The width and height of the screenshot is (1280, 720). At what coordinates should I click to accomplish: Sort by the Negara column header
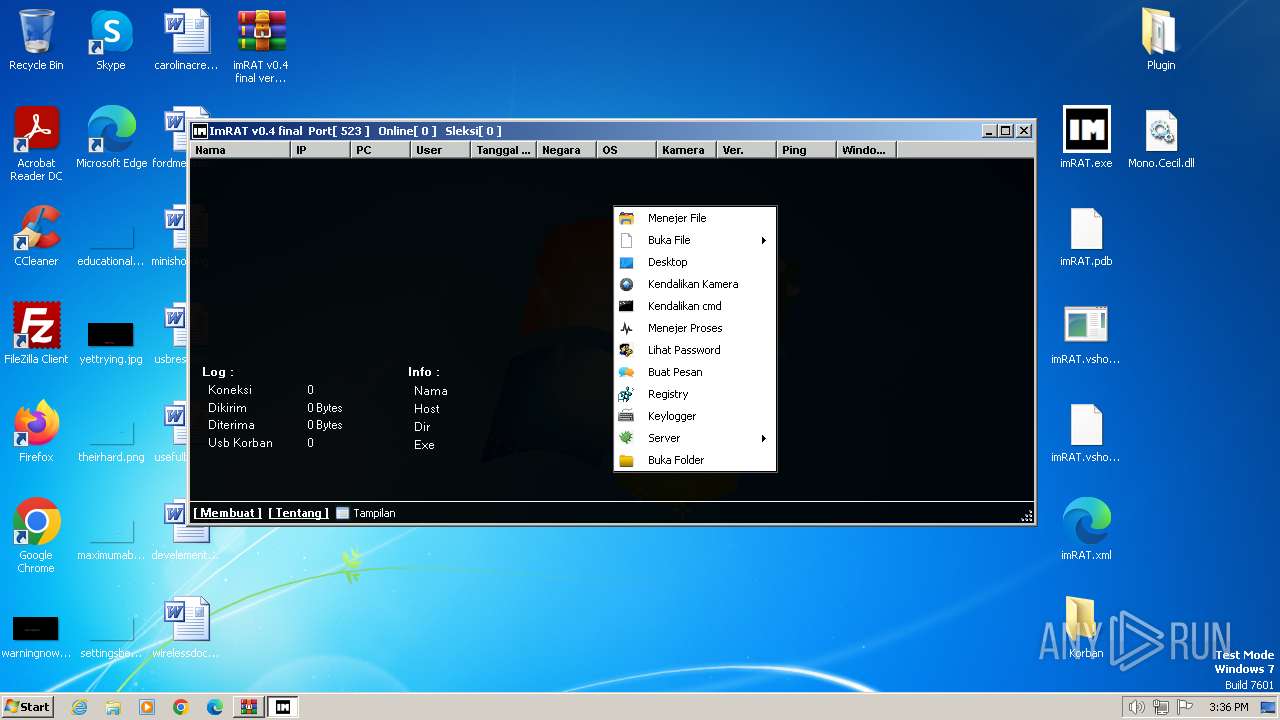566,150
